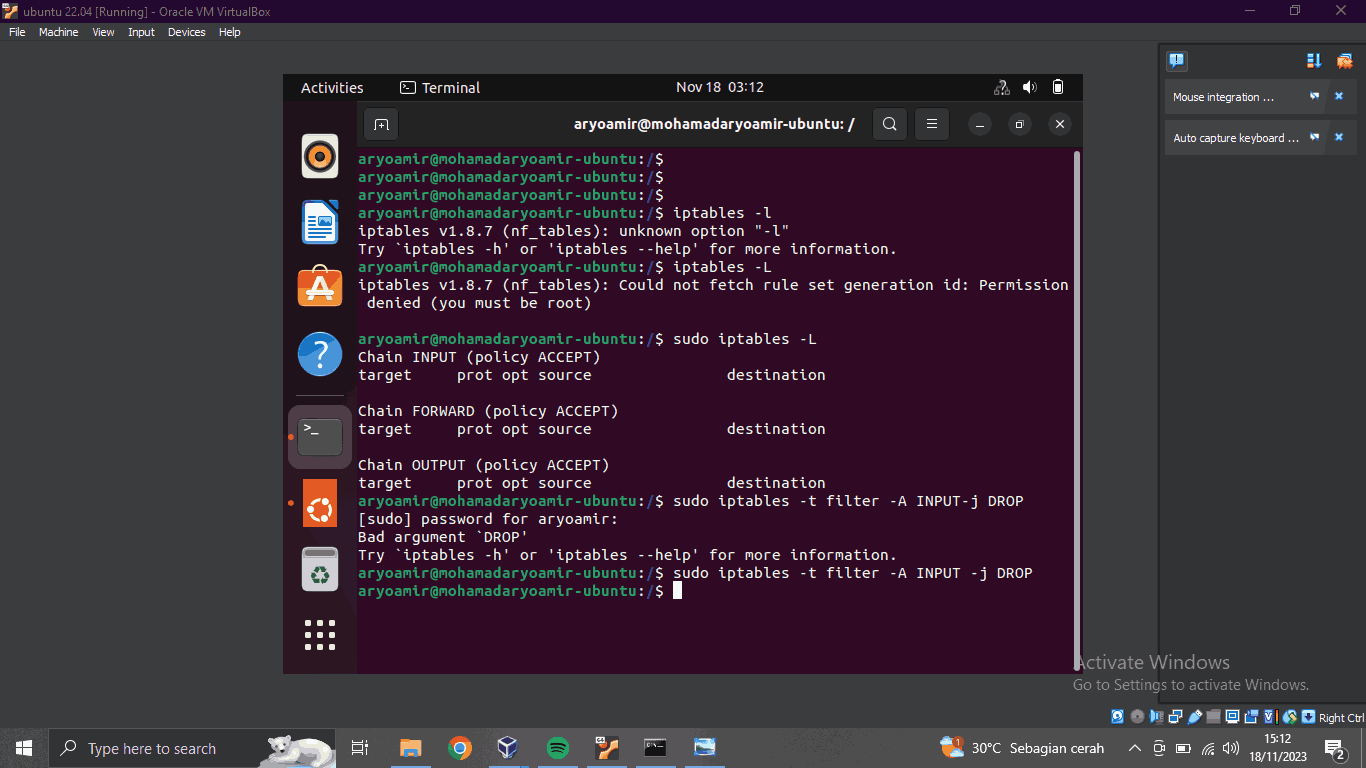Search in the terminal using magnifier button
This screenshot has width=1366, height=768.
(890, 125)
